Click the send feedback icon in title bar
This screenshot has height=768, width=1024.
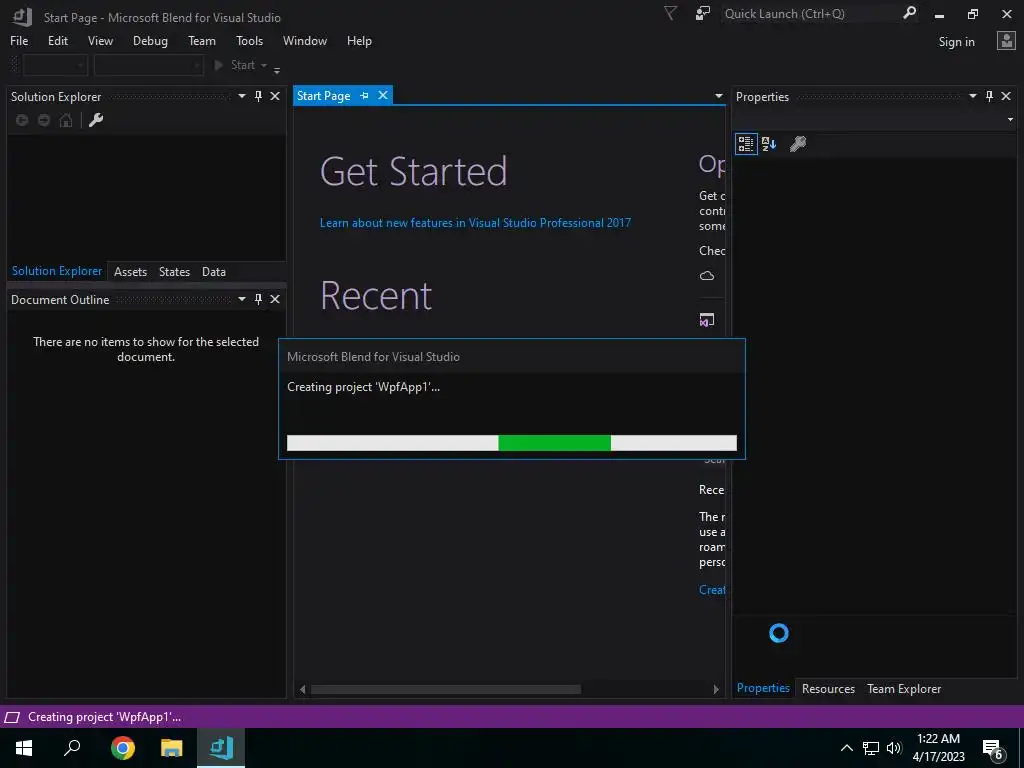pos(703,13)
